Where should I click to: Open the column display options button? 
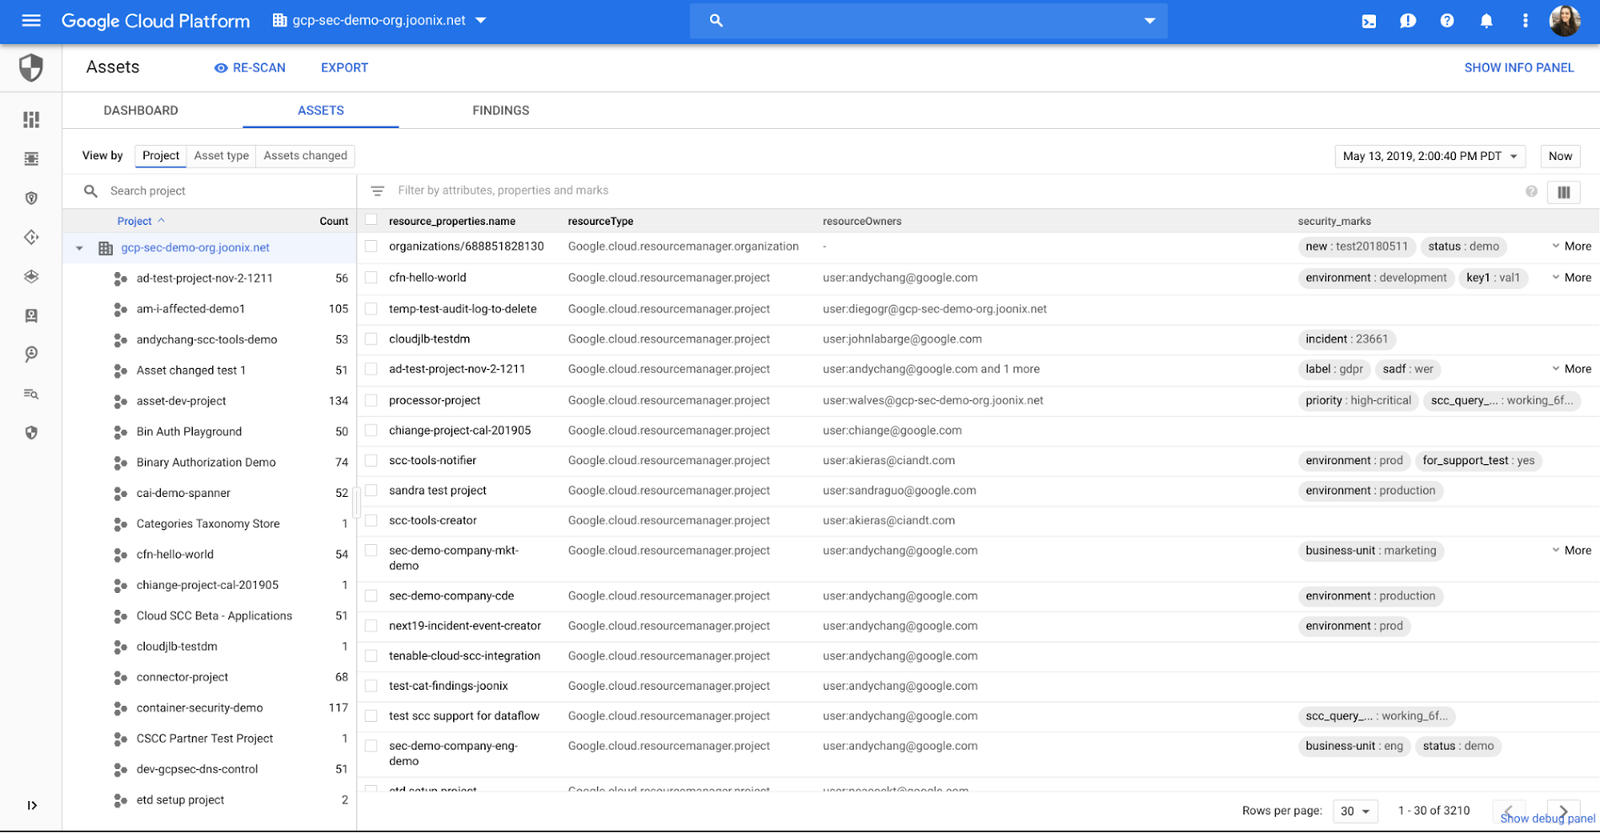1564,192
